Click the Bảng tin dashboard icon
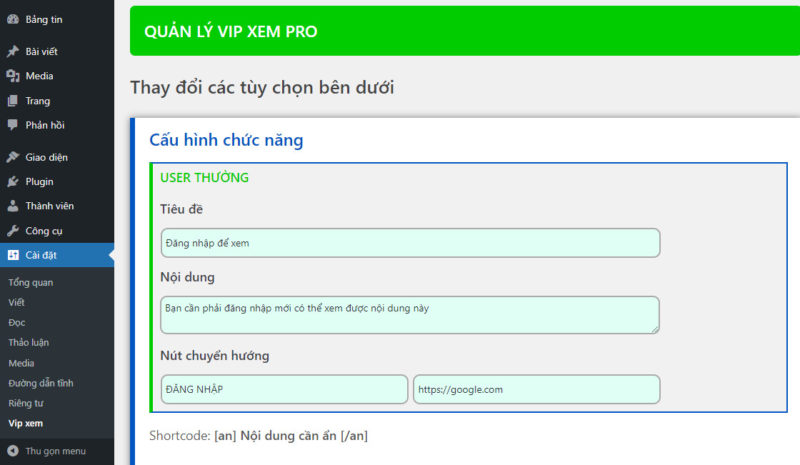This screenshot has height=465, width=800. 13,19
